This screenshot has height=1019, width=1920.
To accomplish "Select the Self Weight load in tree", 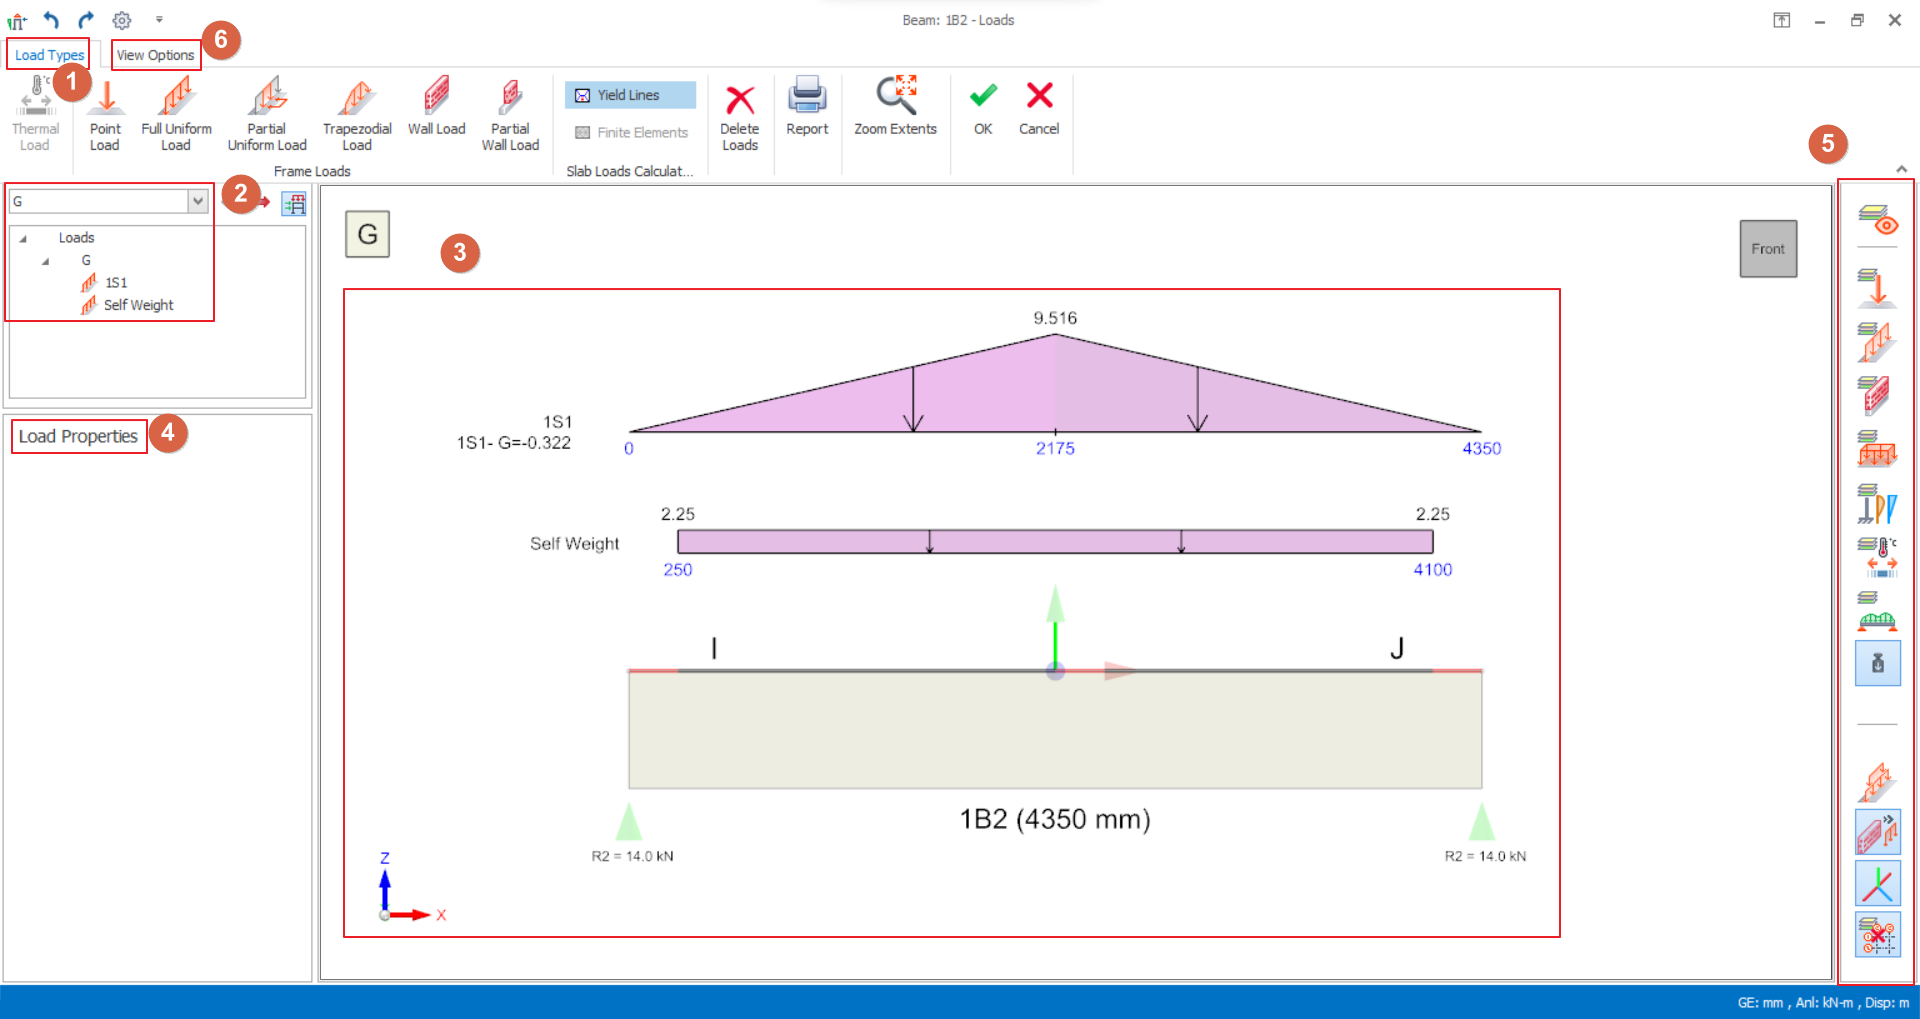I will (x=138, y=305).
